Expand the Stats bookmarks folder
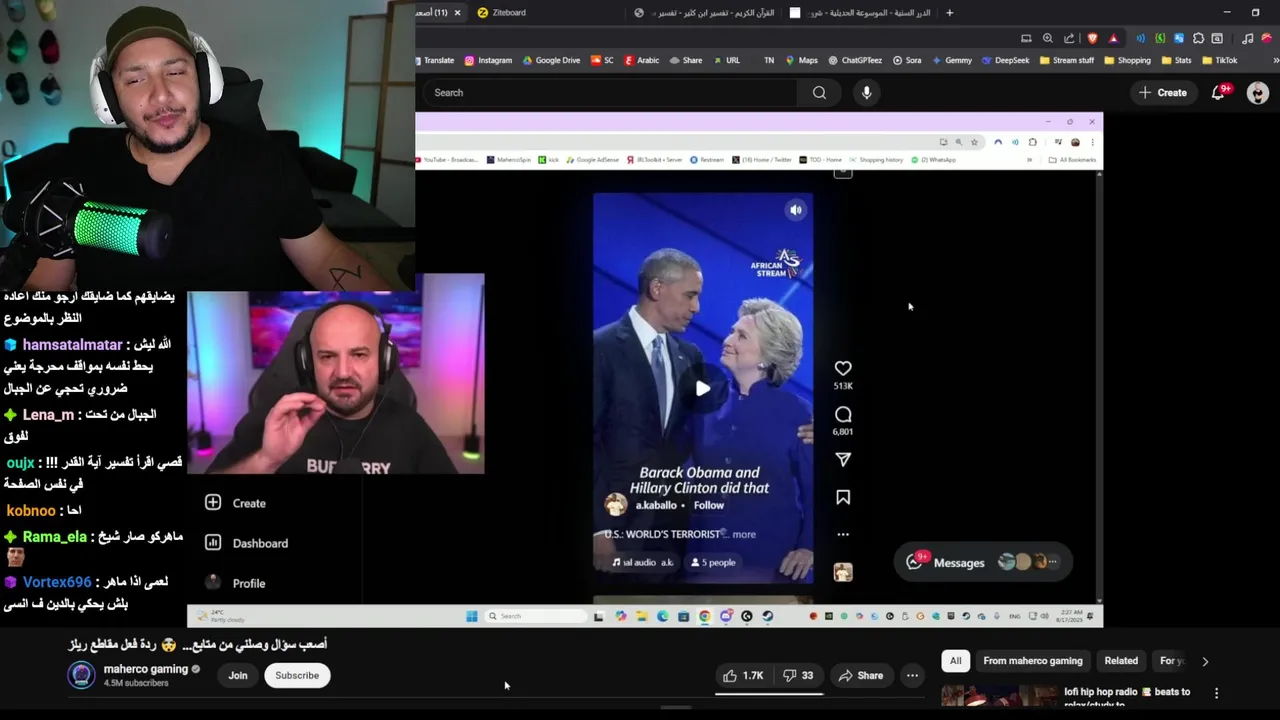Image resolution: width=1280 pixels, height=720 pixels. [x=1177, y=60]
